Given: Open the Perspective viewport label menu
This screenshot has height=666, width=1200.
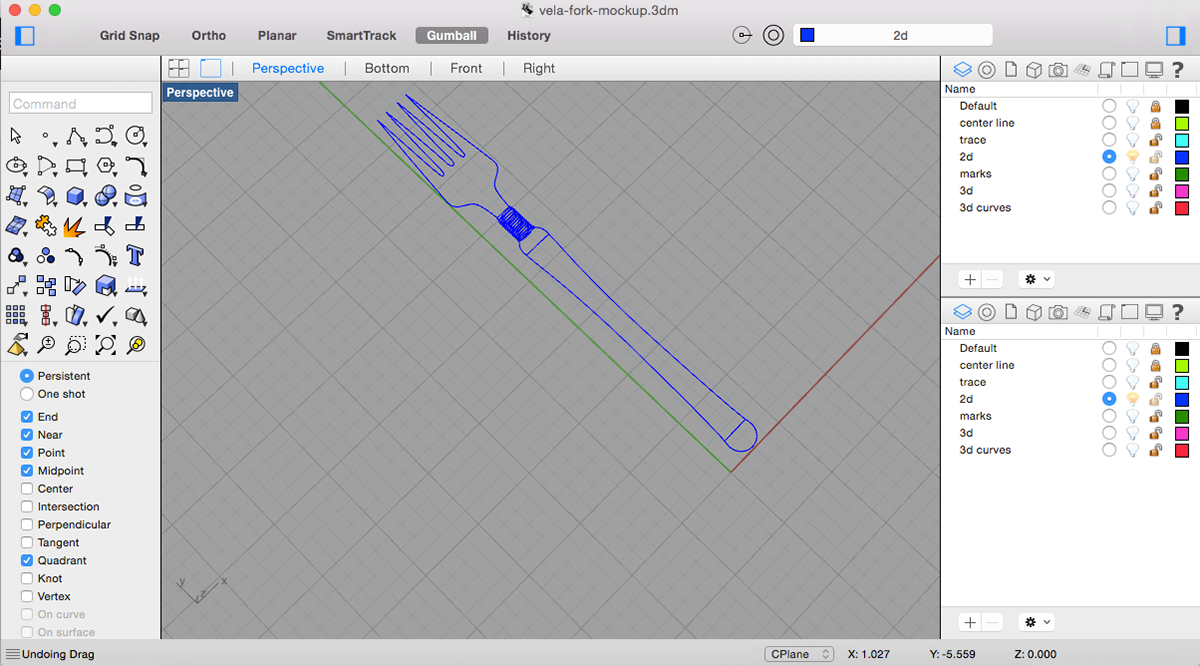Looking at the screenshot, I should [x=200, y=93].
